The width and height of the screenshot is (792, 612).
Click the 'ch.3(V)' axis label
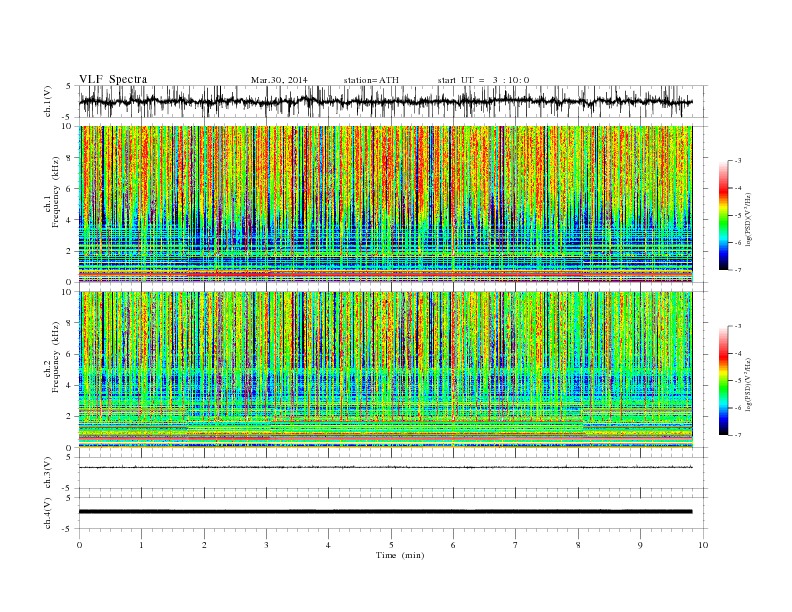48,473
